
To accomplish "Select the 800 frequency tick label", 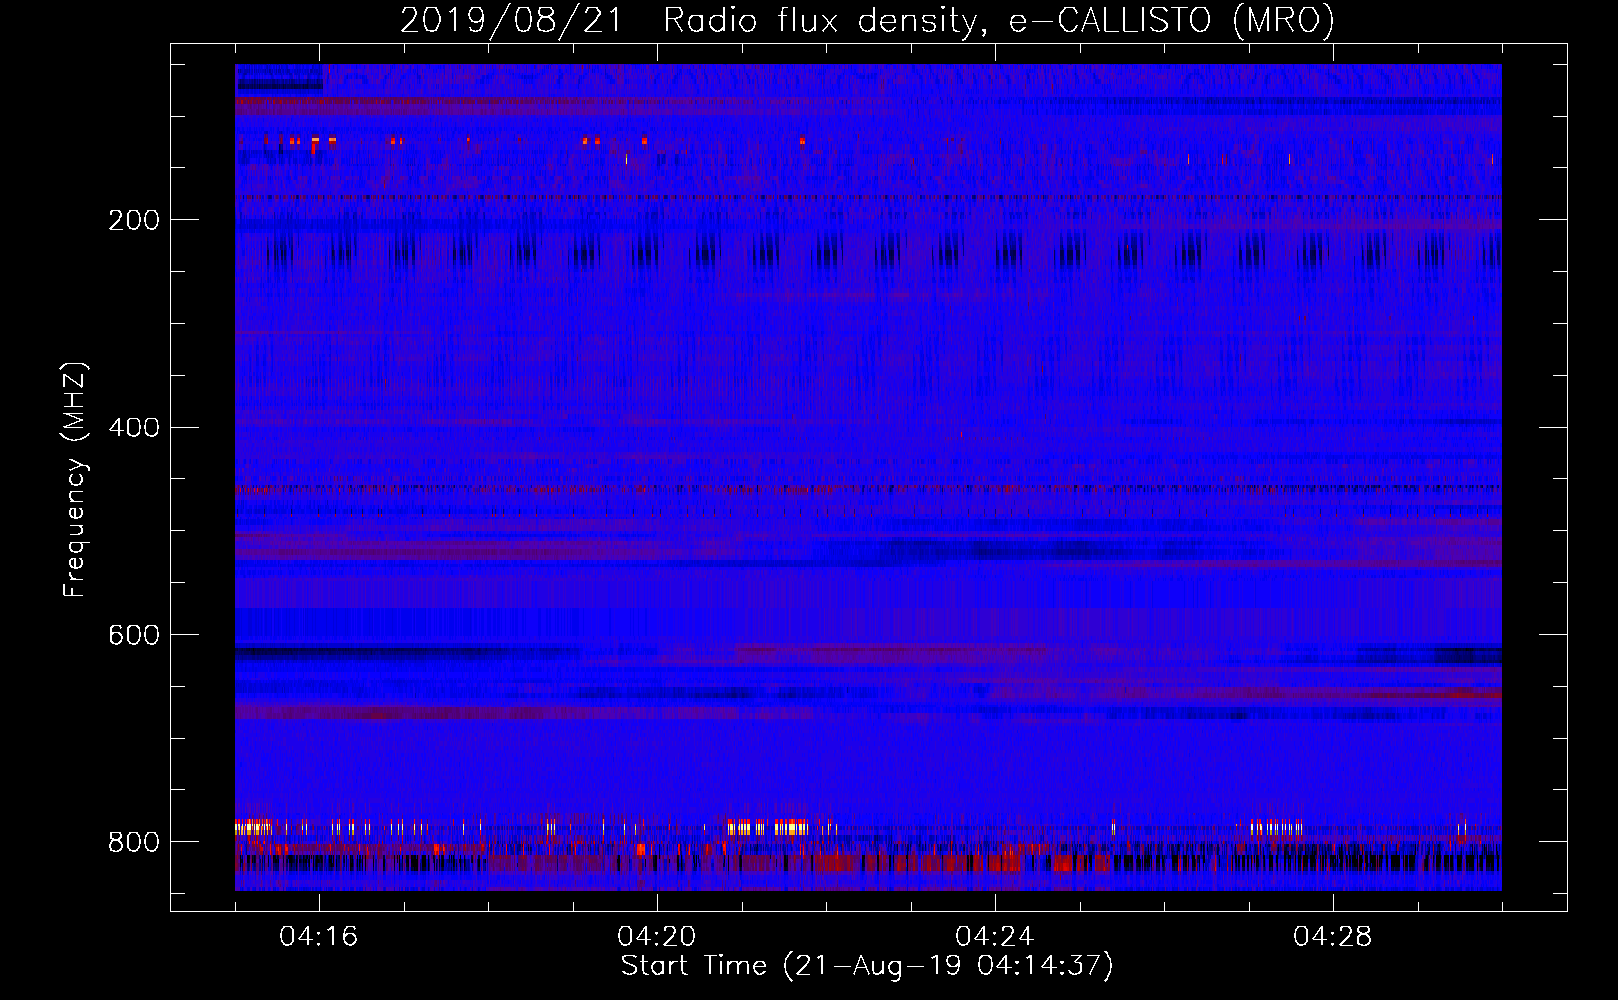I will [133, 842].
